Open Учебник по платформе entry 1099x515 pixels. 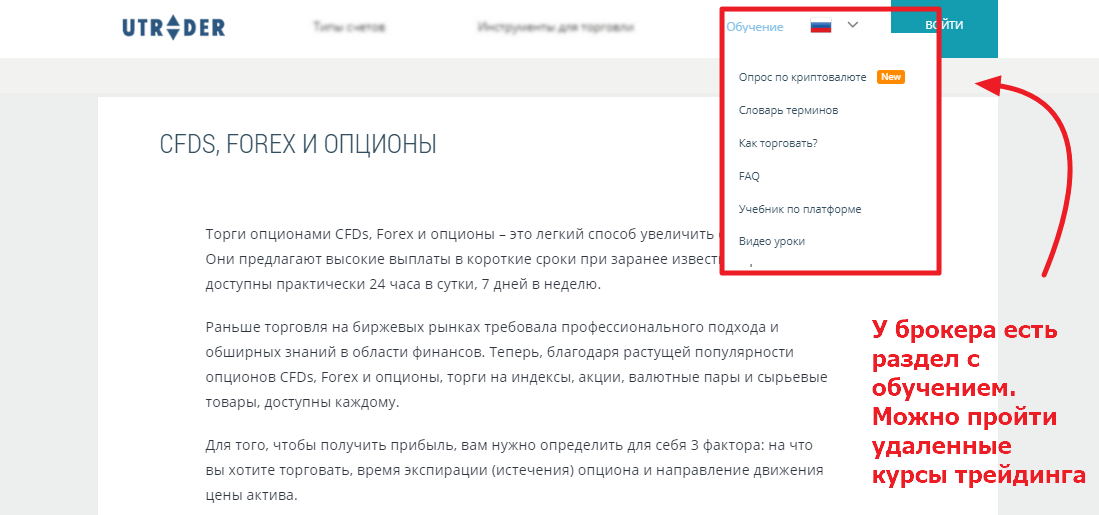pyautogui.click(x=800, y=209)
